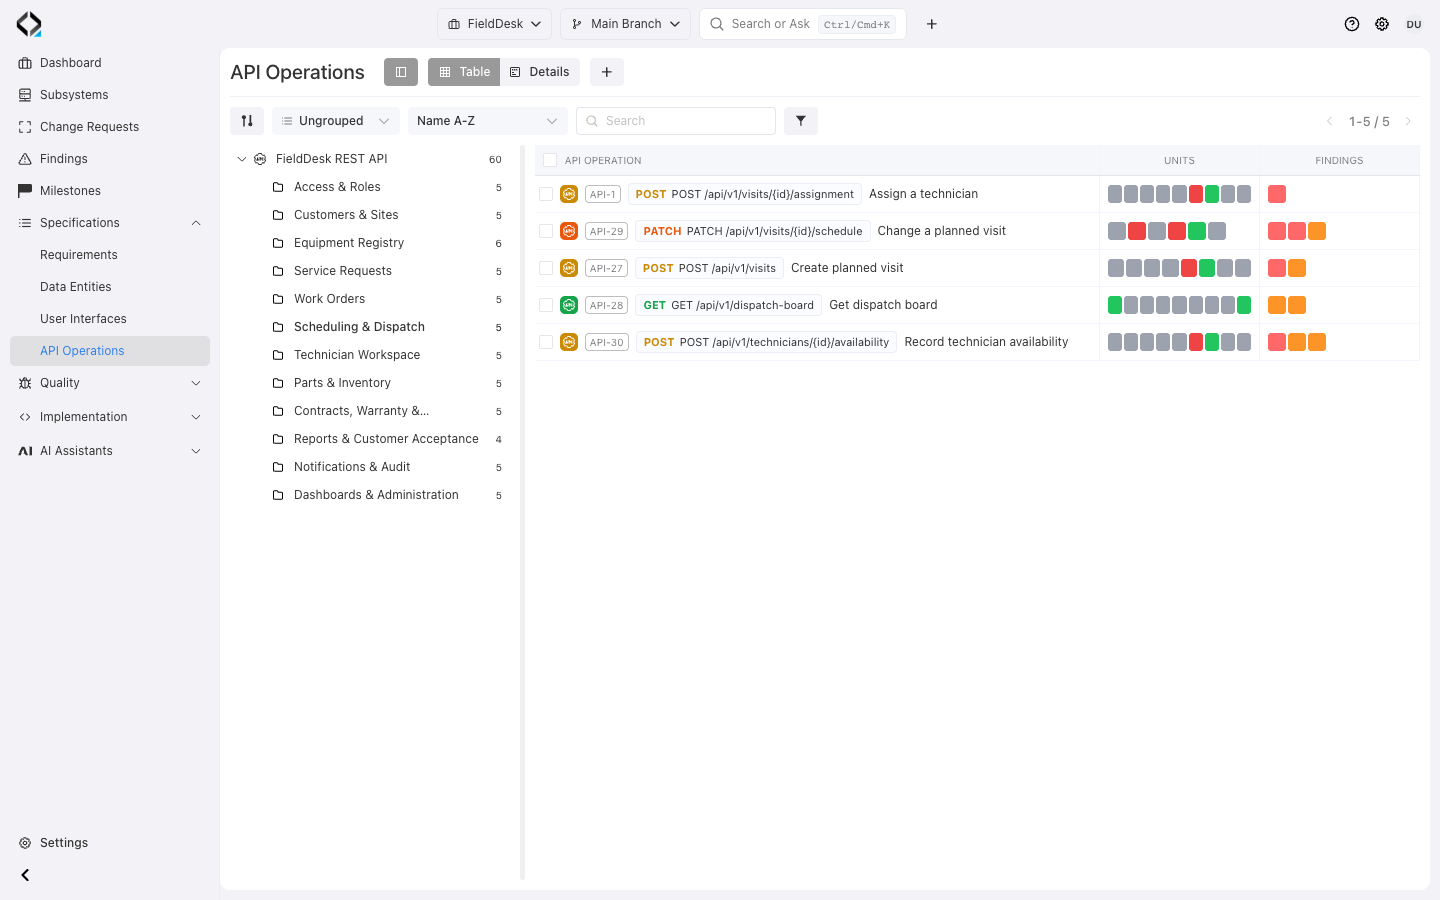Viewport: 1440px width, 900px height.
Task: Expand the AI Assistants sidebar section
Action: click(196, 451)
